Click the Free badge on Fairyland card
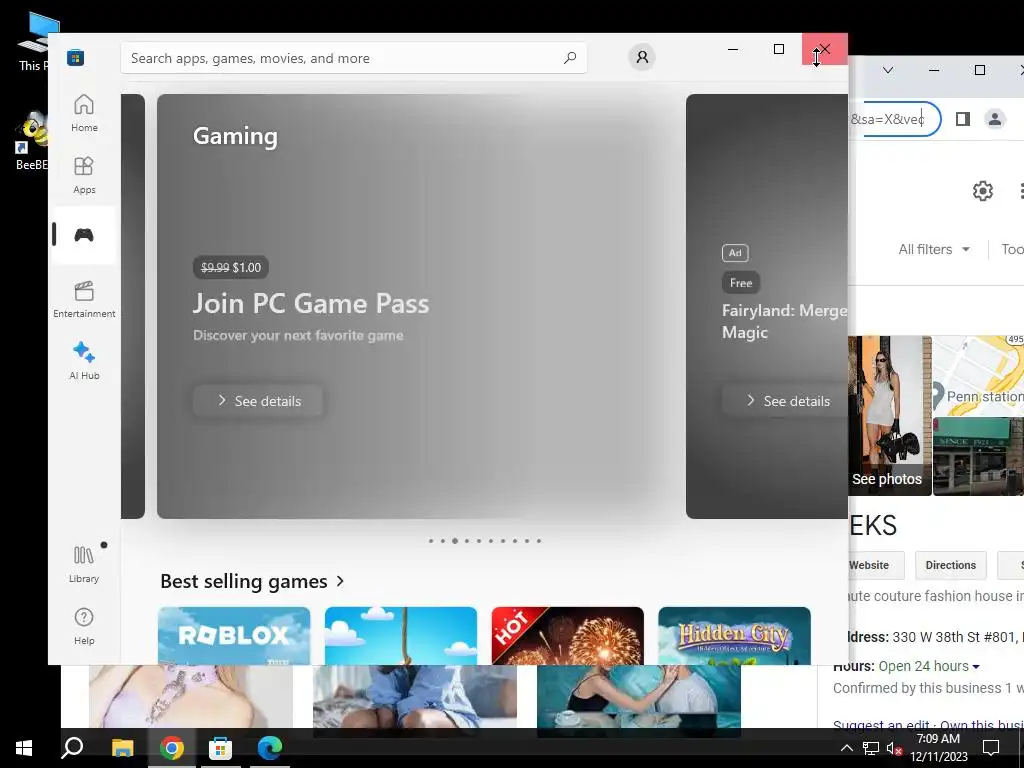Viewport: 1024px width, 768px height. coord(741,283)
